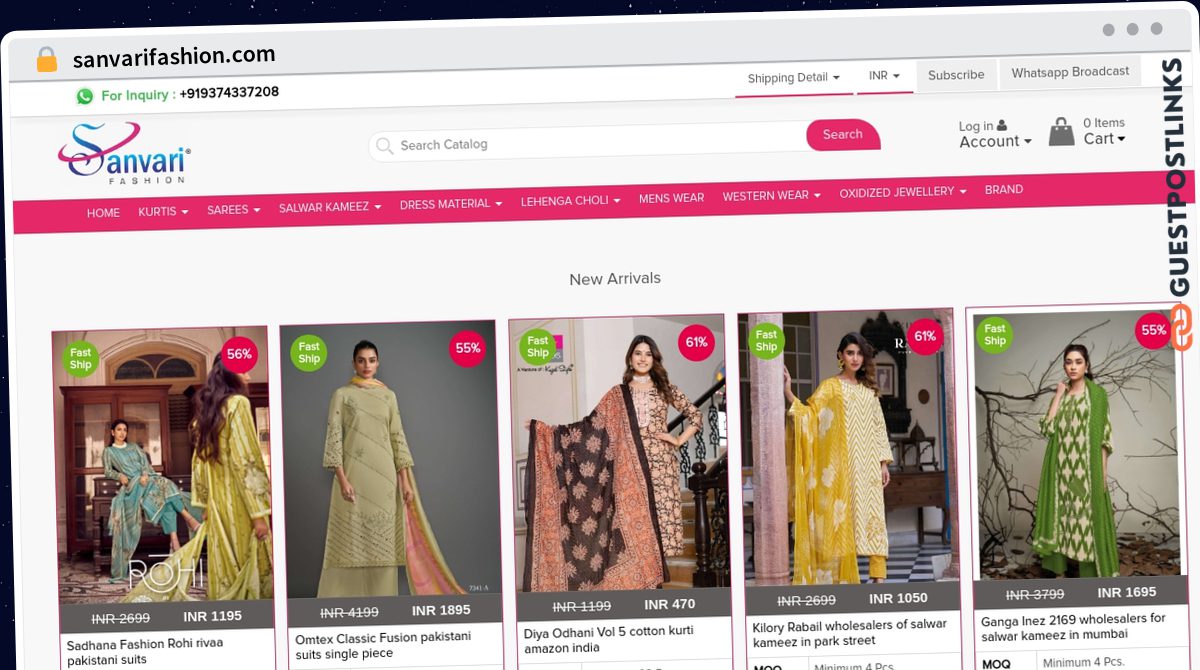Click the WhatsApp inquiry icon
The image size is (1200, 670).
tap(85, 96)
